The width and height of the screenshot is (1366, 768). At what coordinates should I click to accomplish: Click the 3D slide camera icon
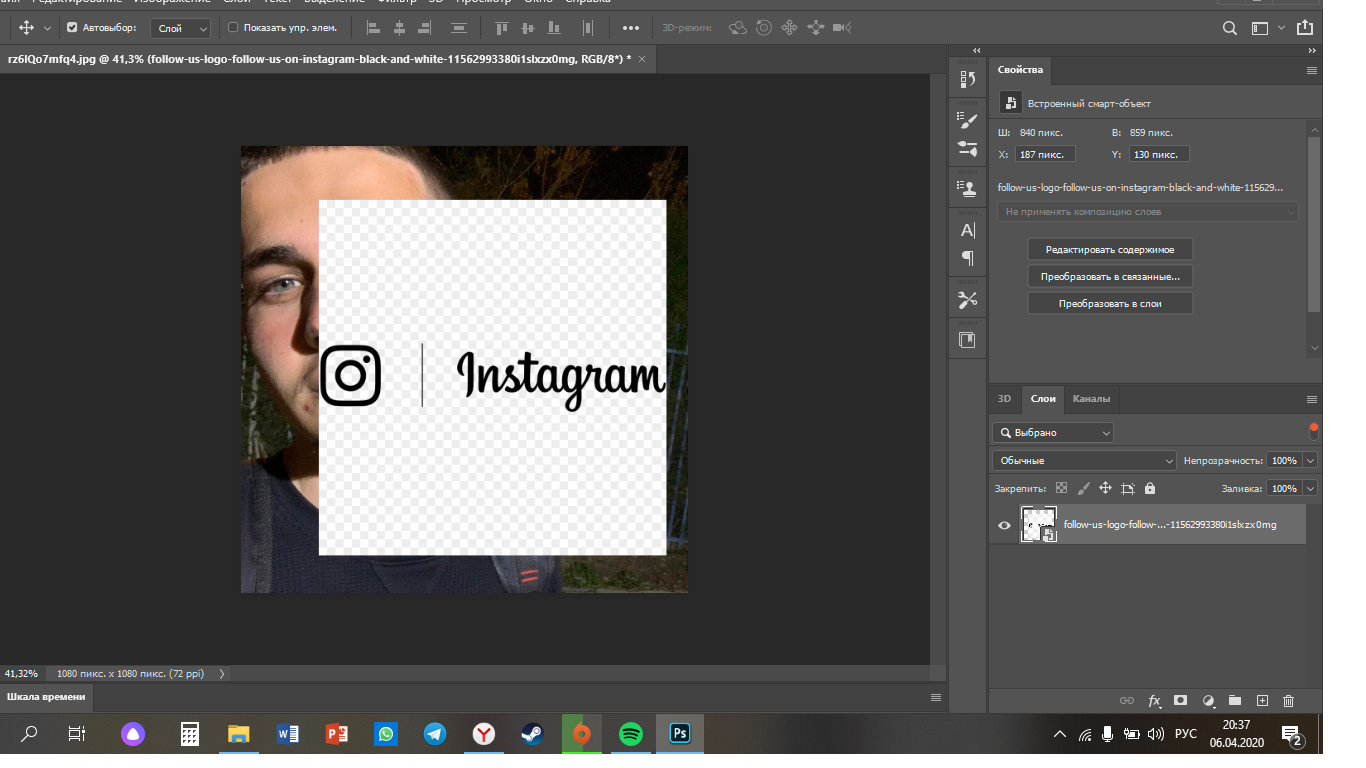tap(816, 28)
